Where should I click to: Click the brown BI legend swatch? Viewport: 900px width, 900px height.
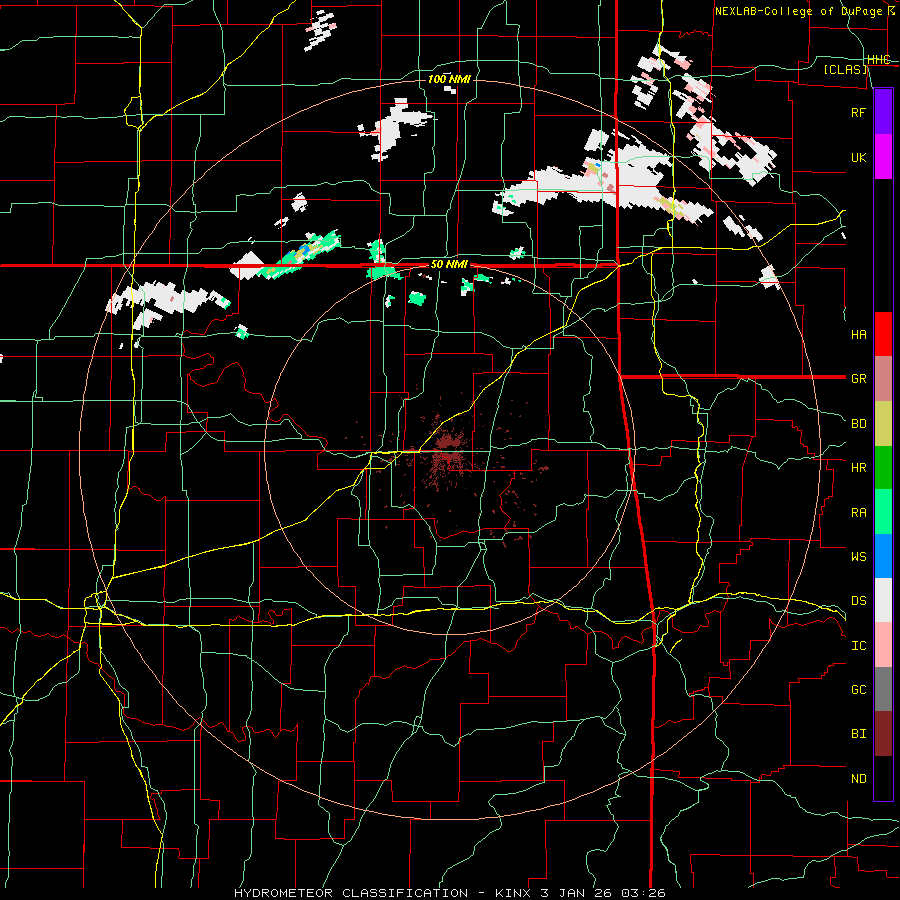click(x=883, y=734)
